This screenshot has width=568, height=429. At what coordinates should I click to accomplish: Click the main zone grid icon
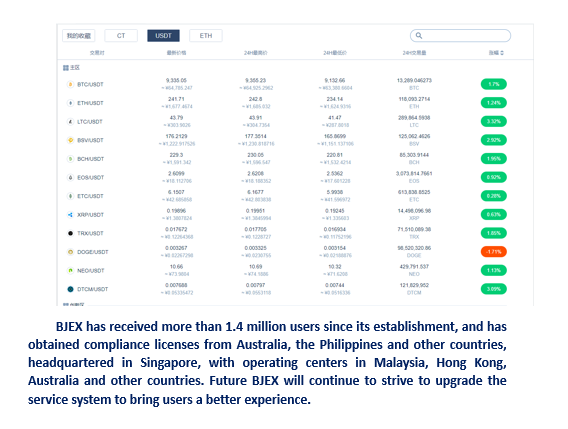click(x=66, y=68)
